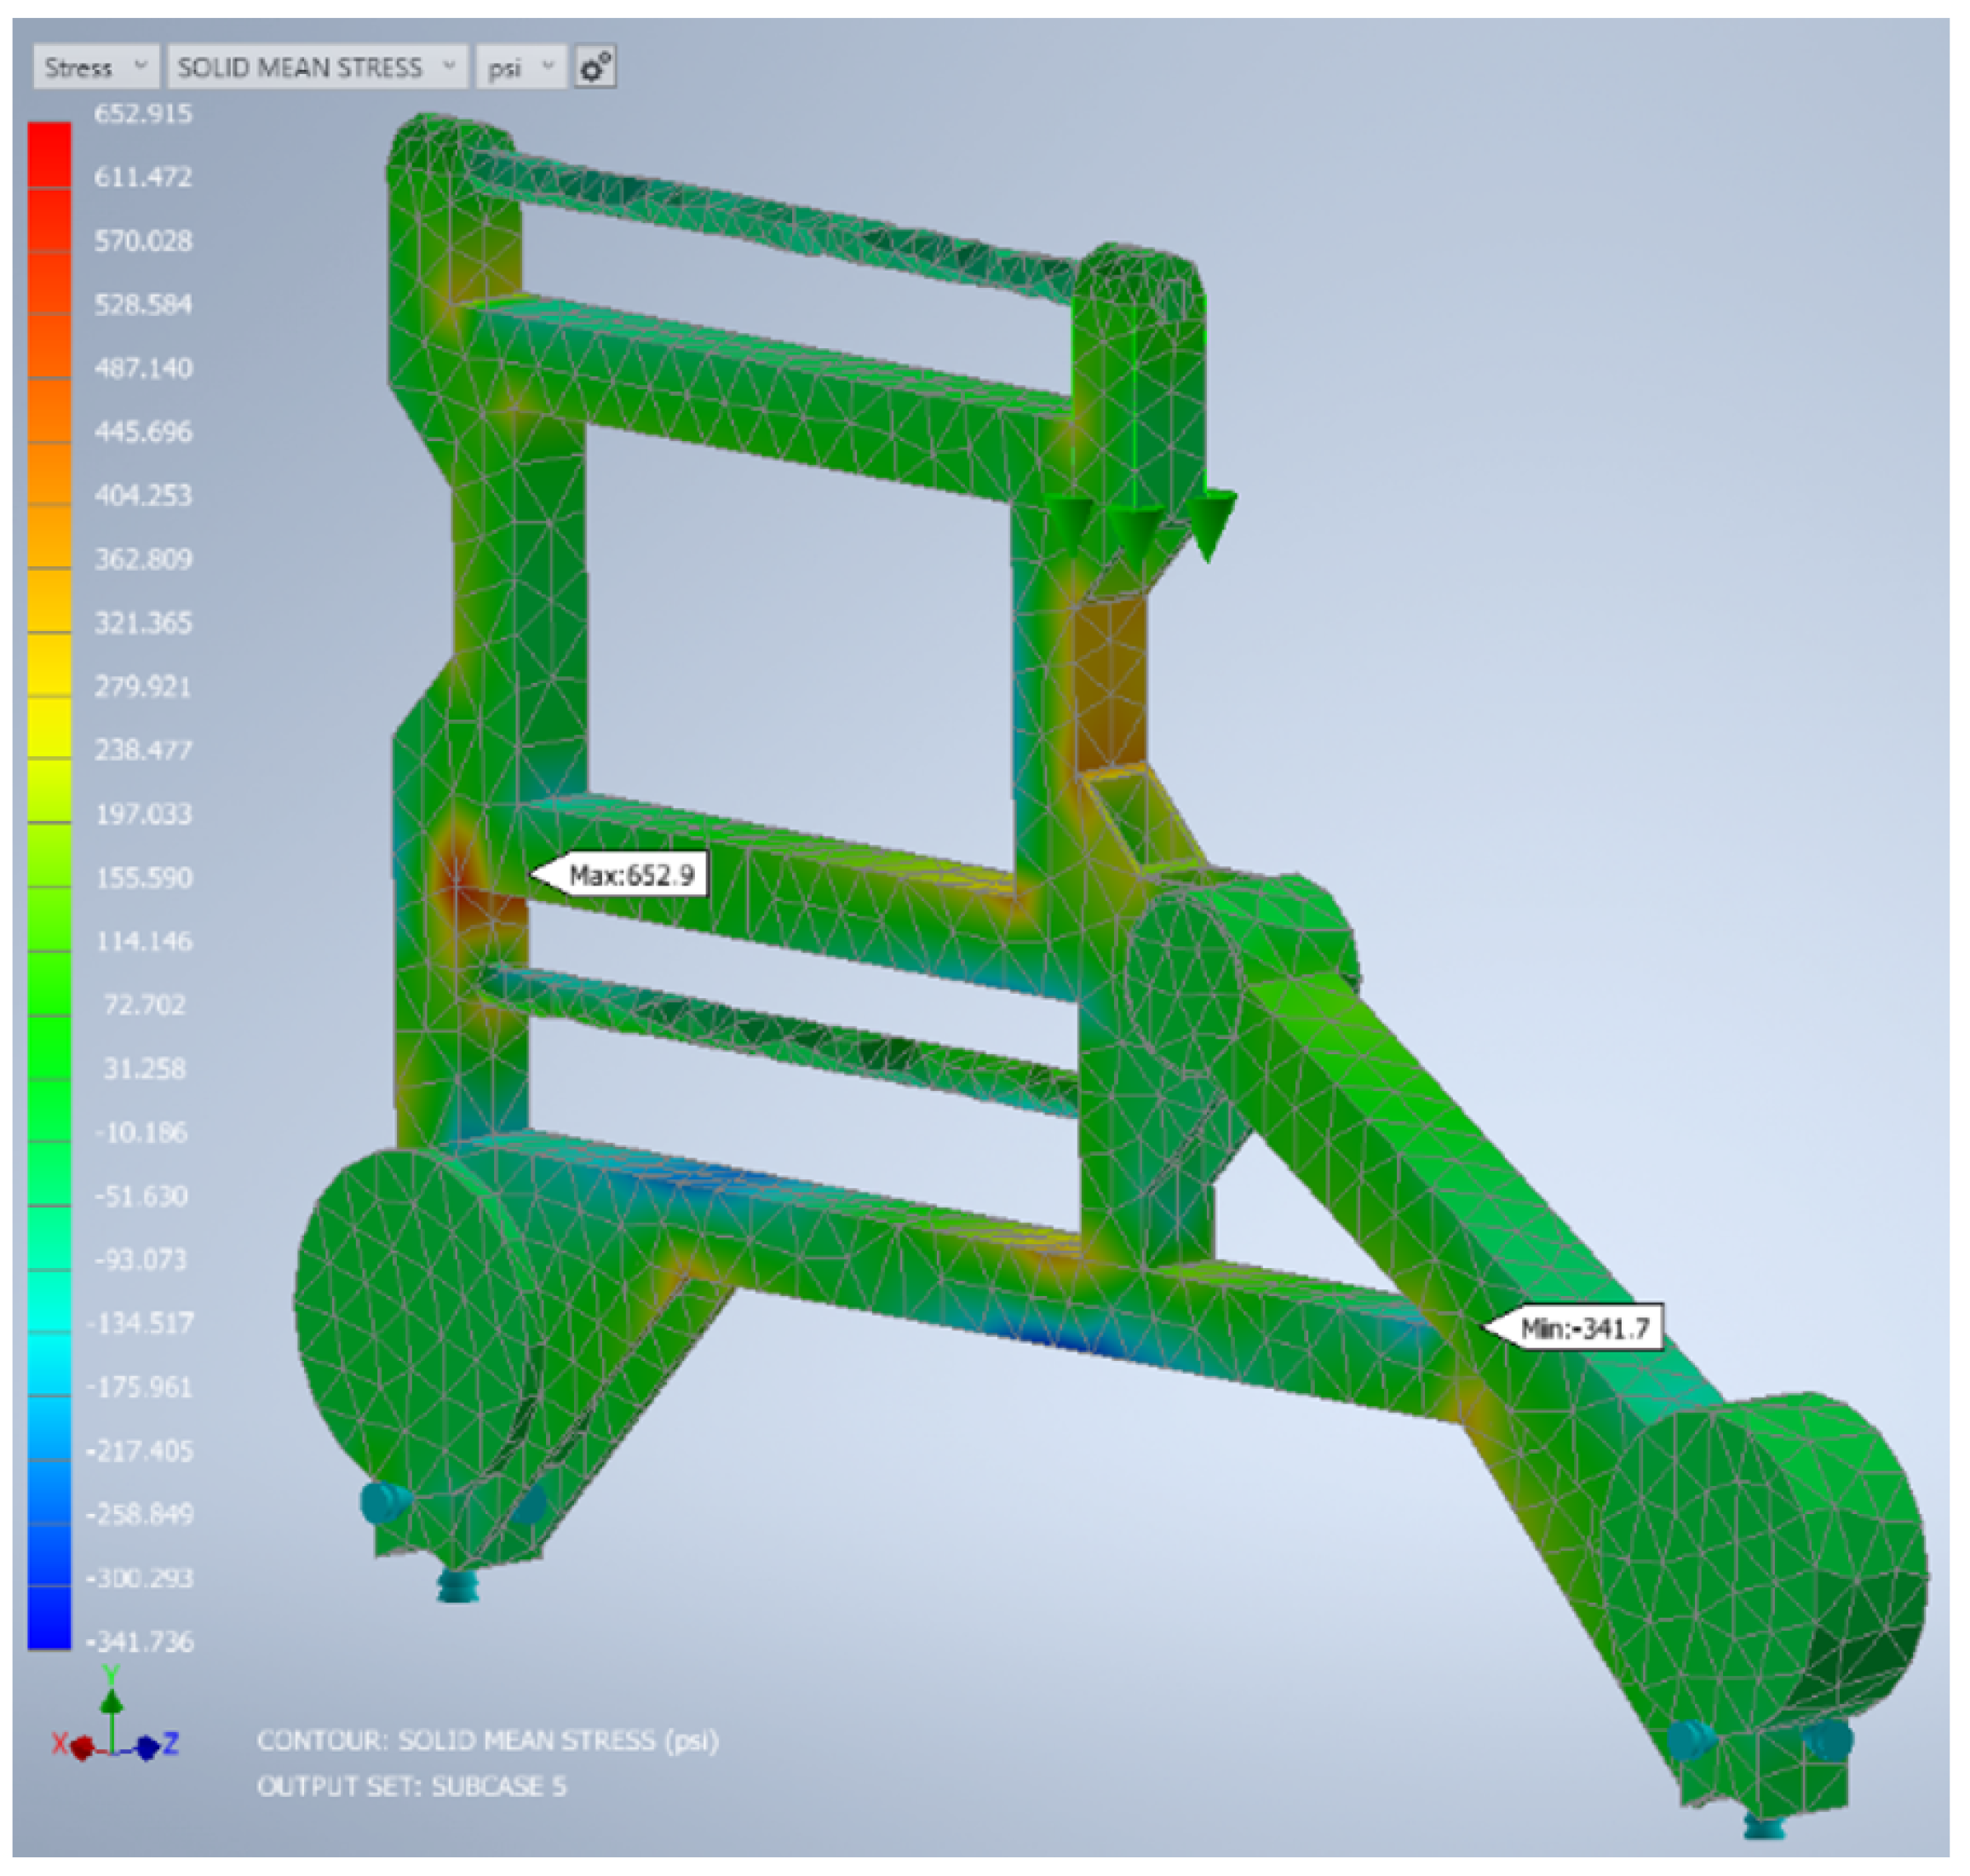
Task: Click the 652.915 legend maximum value
Action: (x=142, y=113)
